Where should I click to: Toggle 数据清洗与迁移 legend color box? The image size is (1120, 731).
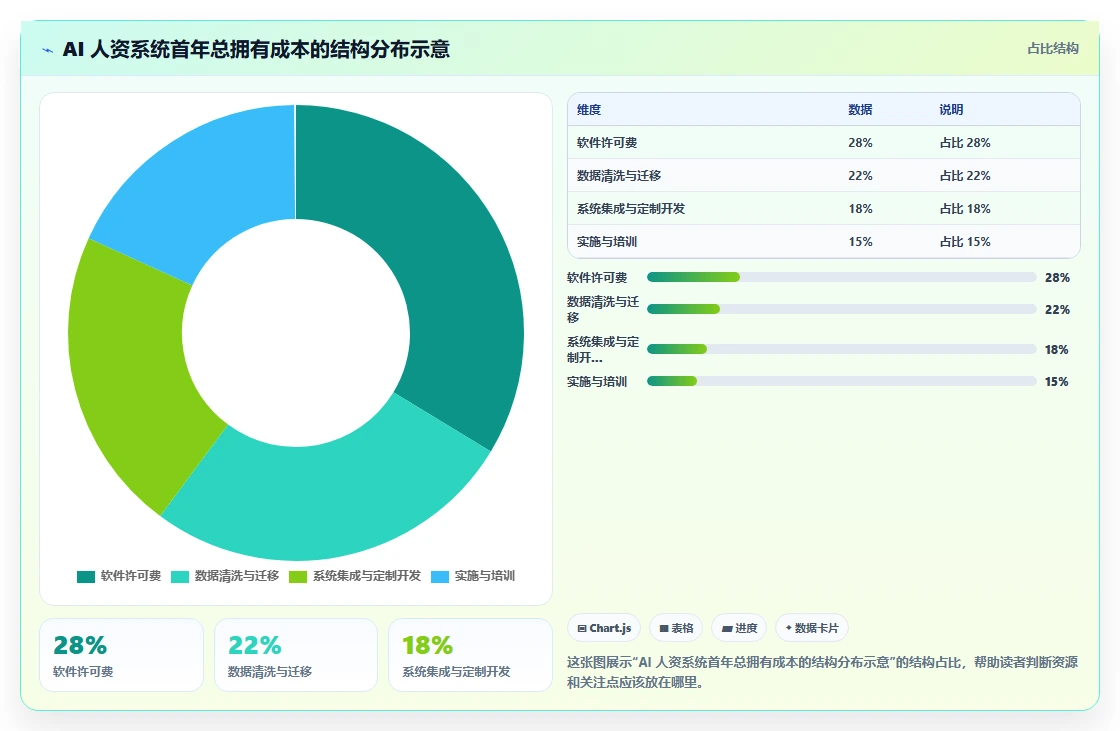coord(180,577)
